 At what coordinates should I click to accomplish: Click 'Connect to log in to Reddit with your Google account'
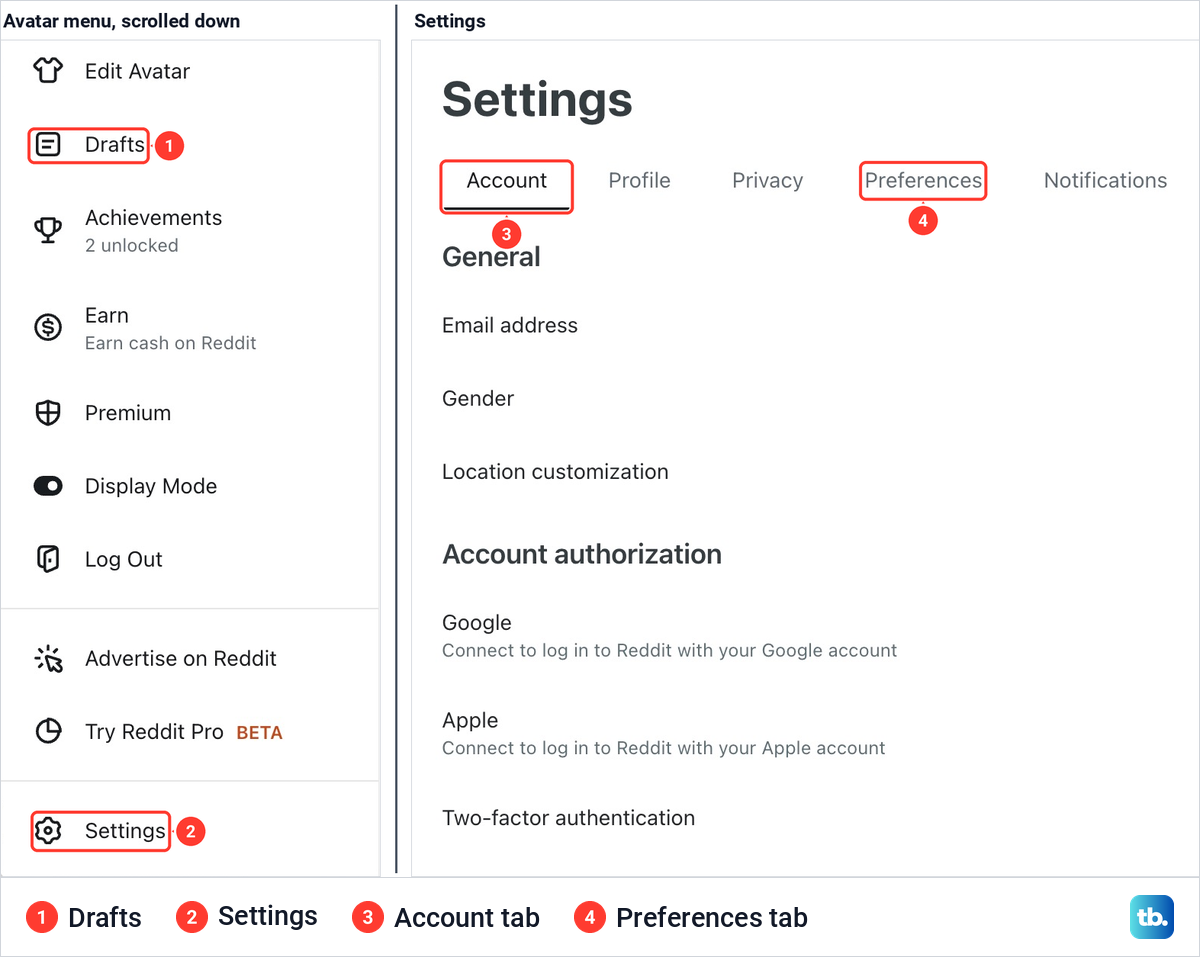point(670,650)
